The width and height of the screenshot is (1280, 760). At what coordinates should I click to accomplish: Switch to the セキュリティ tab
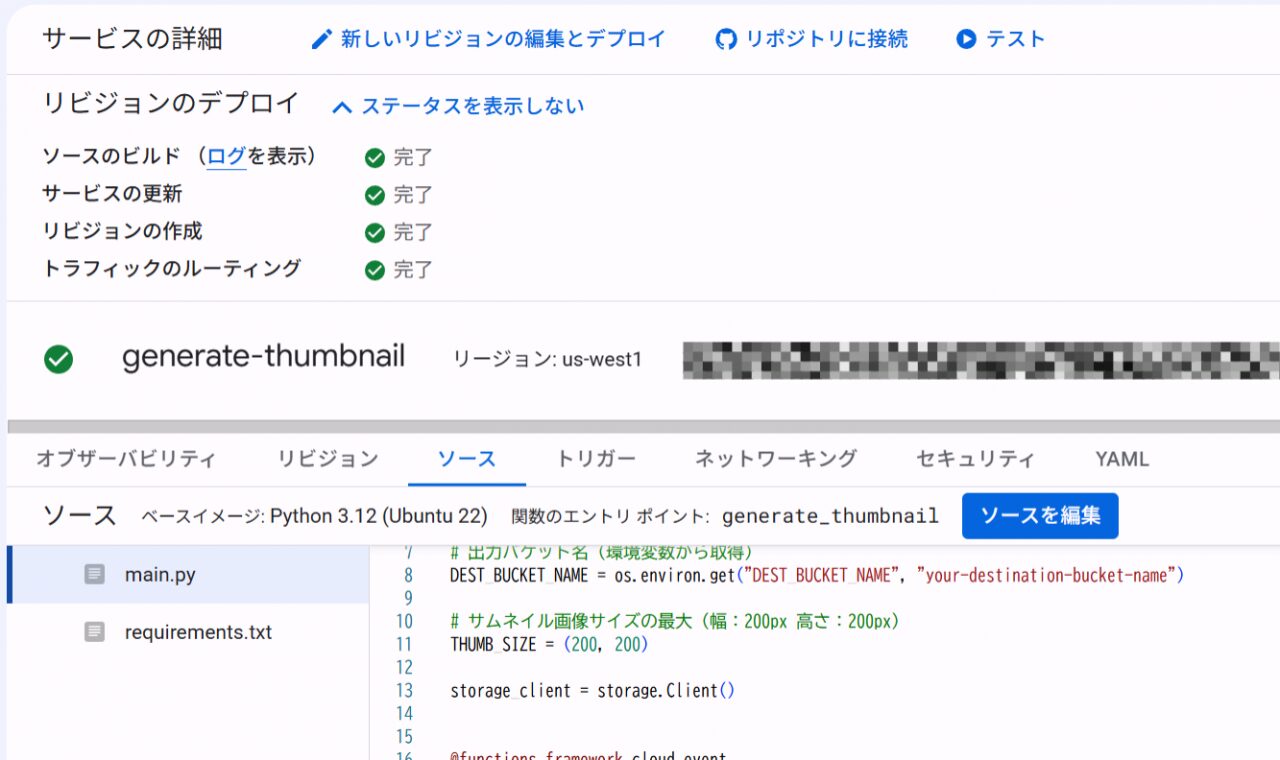click(x=976, y=459)
